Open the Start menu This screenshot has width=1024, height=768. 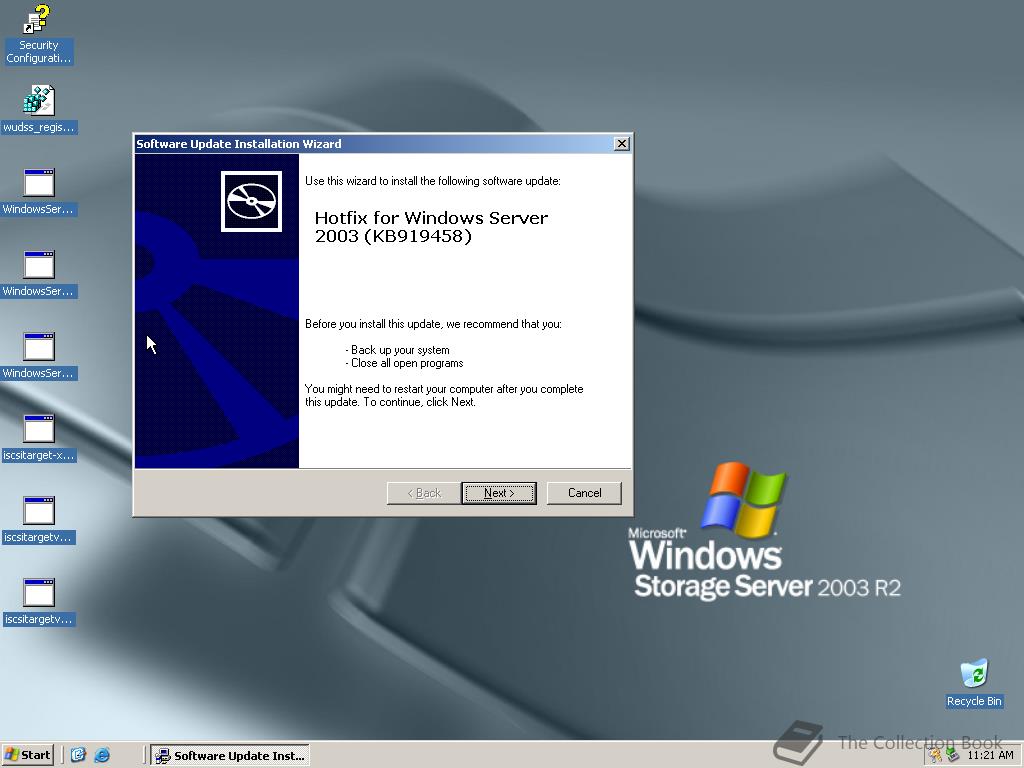[x=27, y=755]
